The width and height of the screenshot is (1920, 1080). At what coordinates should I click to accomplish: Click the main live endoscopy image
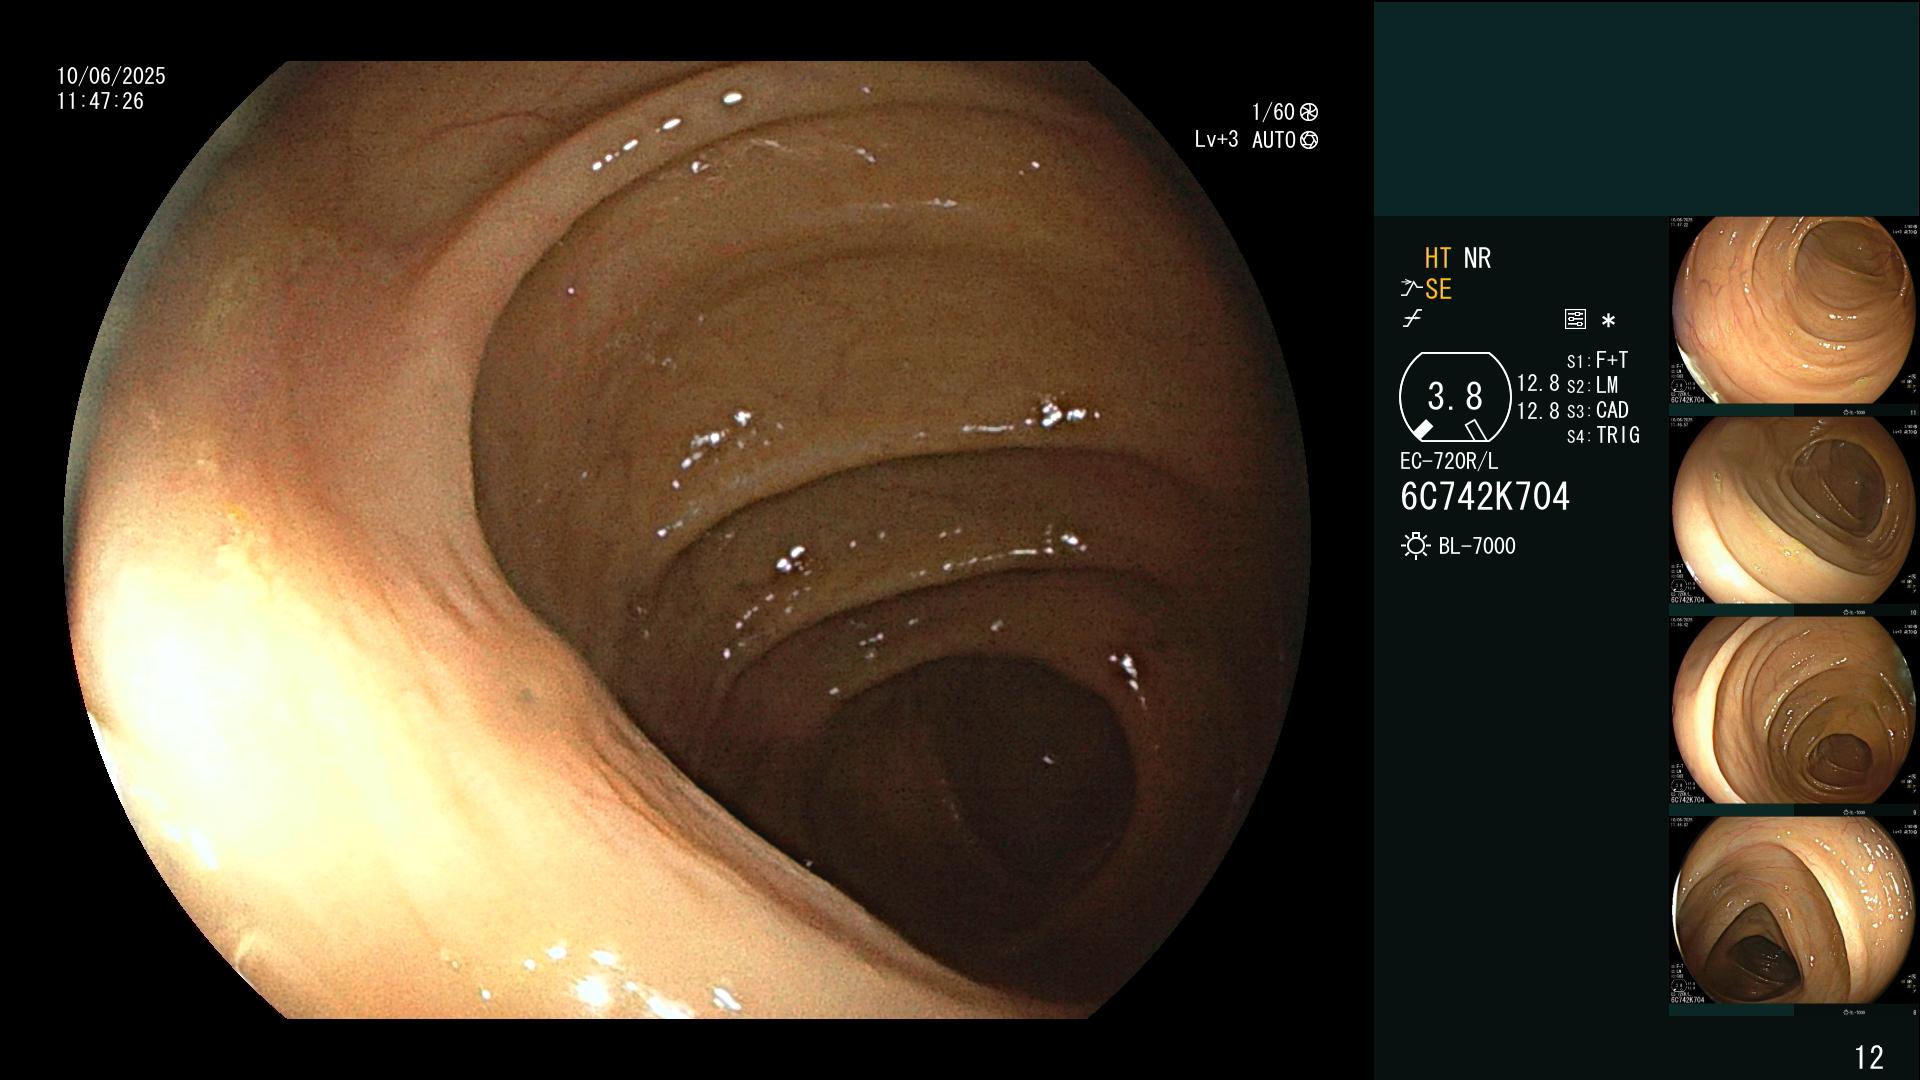coord(687,540)
